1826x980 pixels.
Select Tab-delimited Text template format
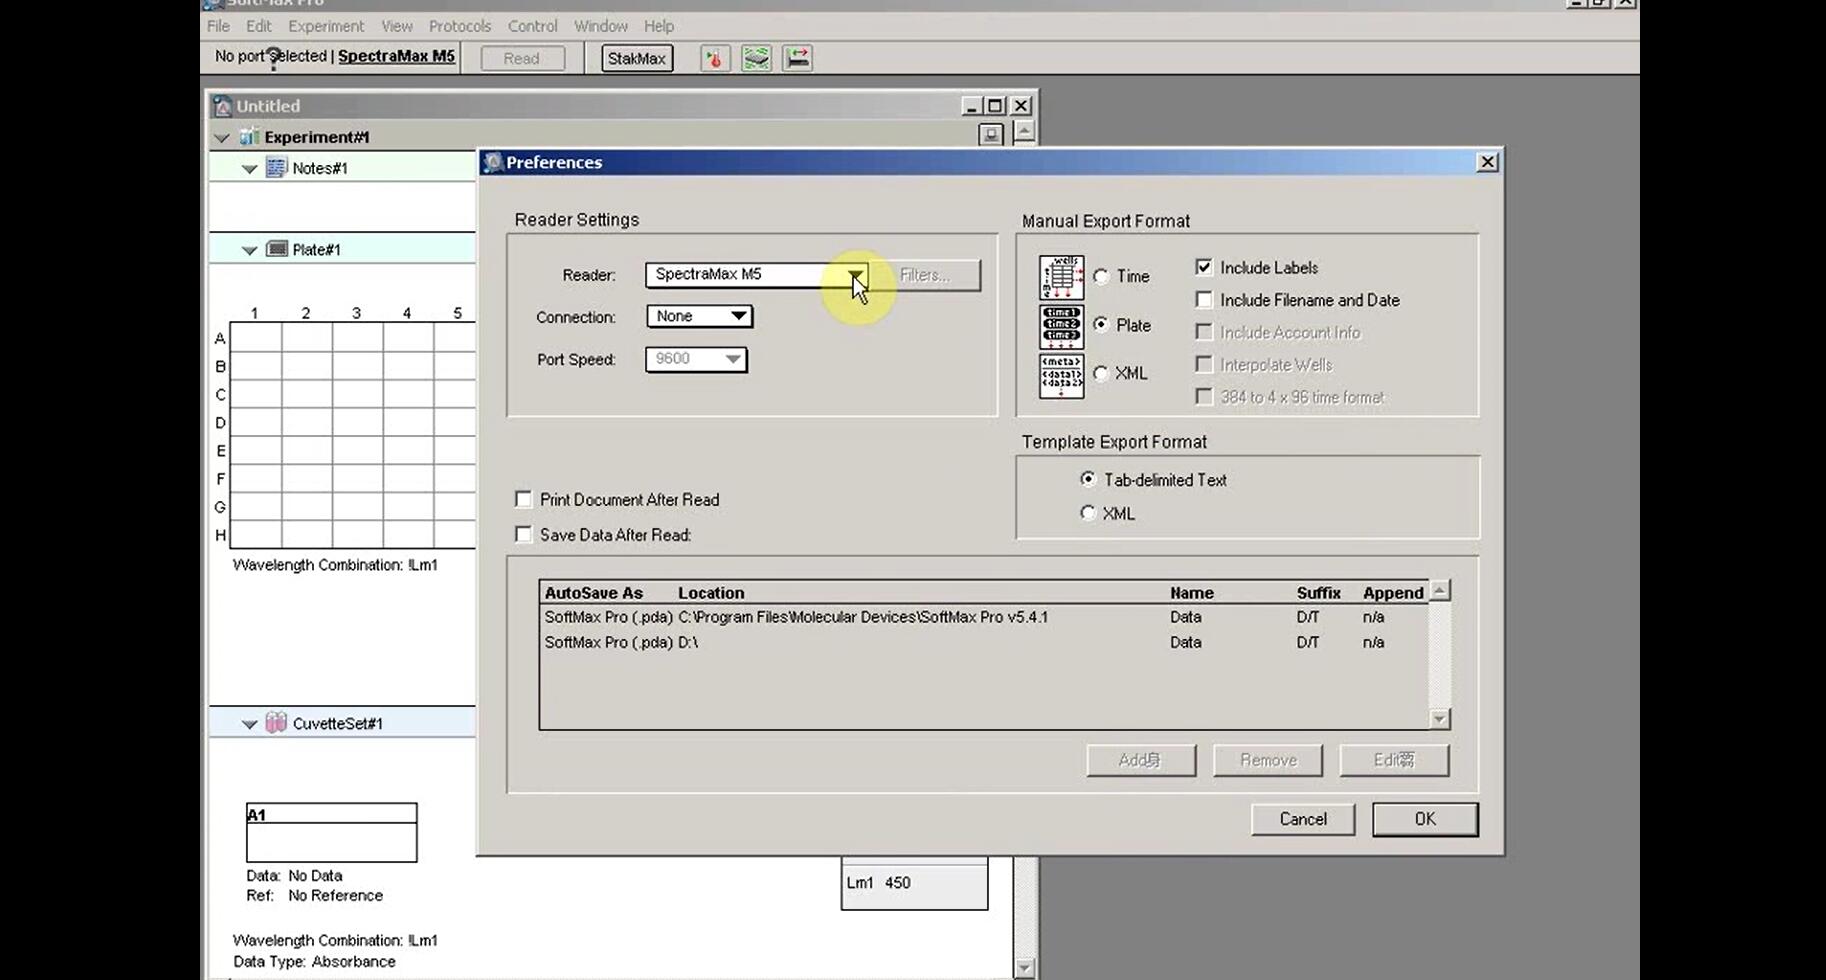coord(1088,479)
